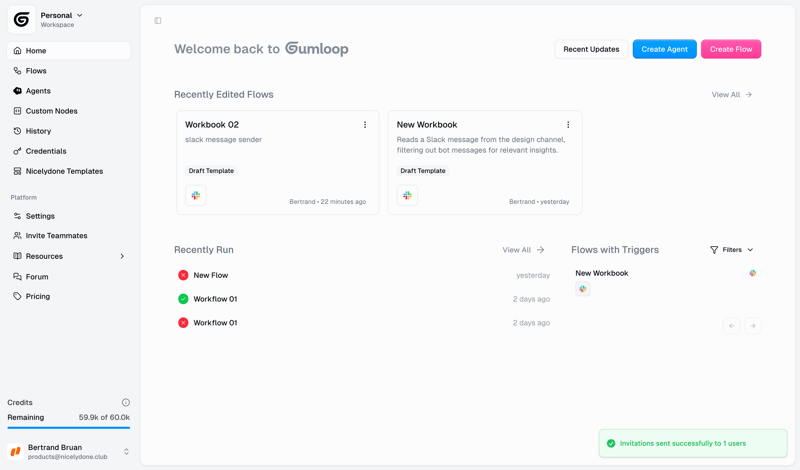
Task: Open the Bertrand Bruan account switcher
Action: point(69,452)
